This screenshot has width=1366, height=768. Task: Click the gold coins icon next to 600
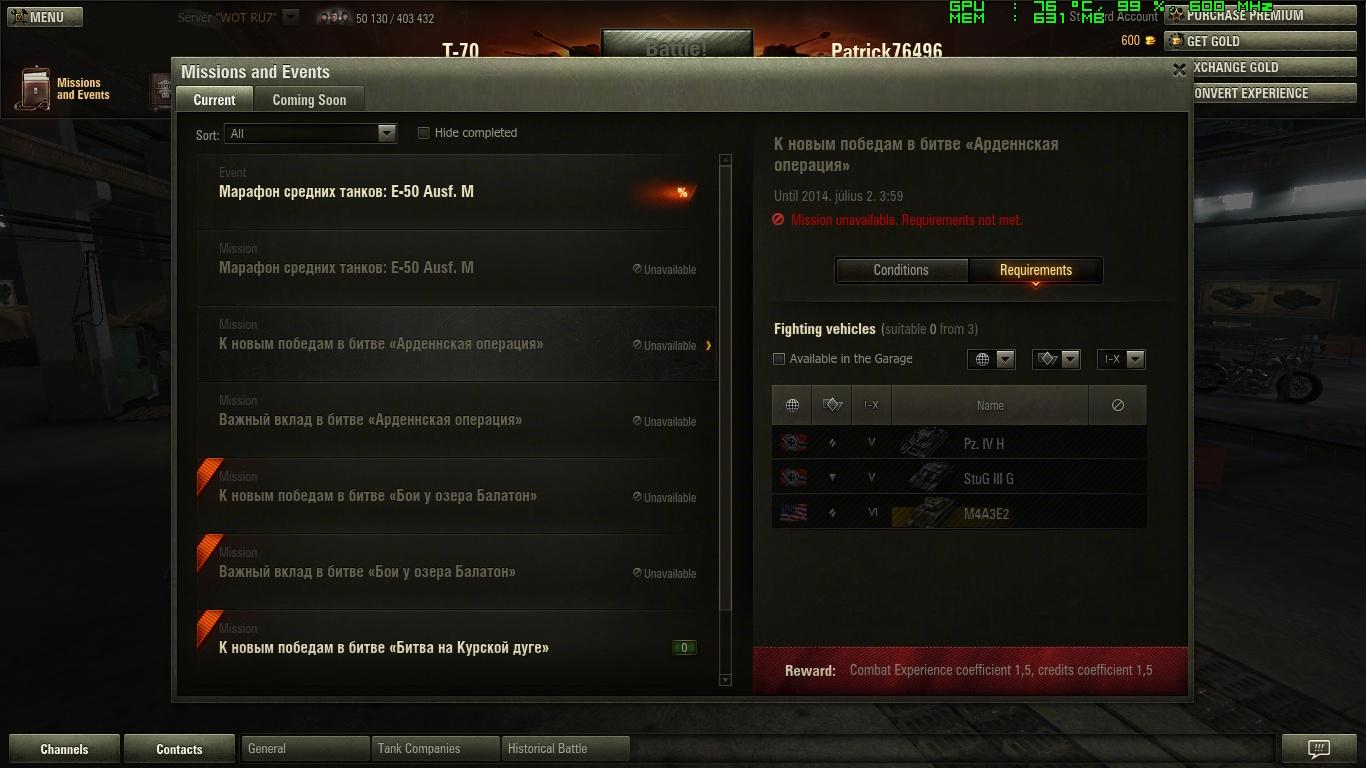coord(1150,41)
